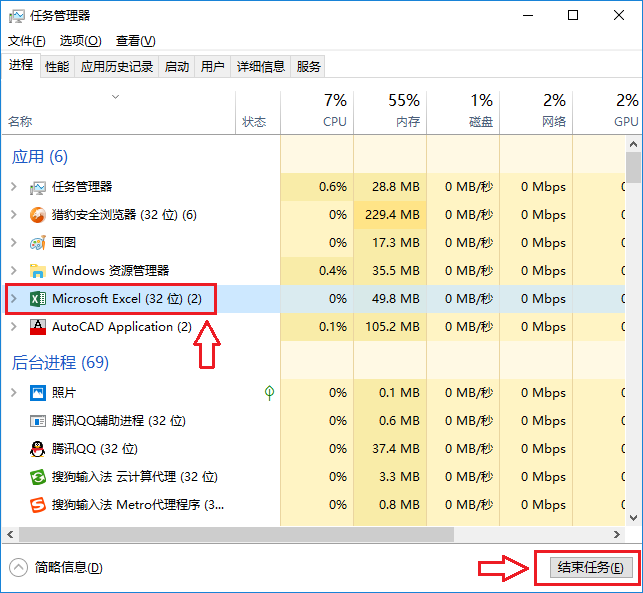Click the 应用 (6) group heading
Image resolution: width=643 pixels, height=593 pixels.
coord(40,157)
